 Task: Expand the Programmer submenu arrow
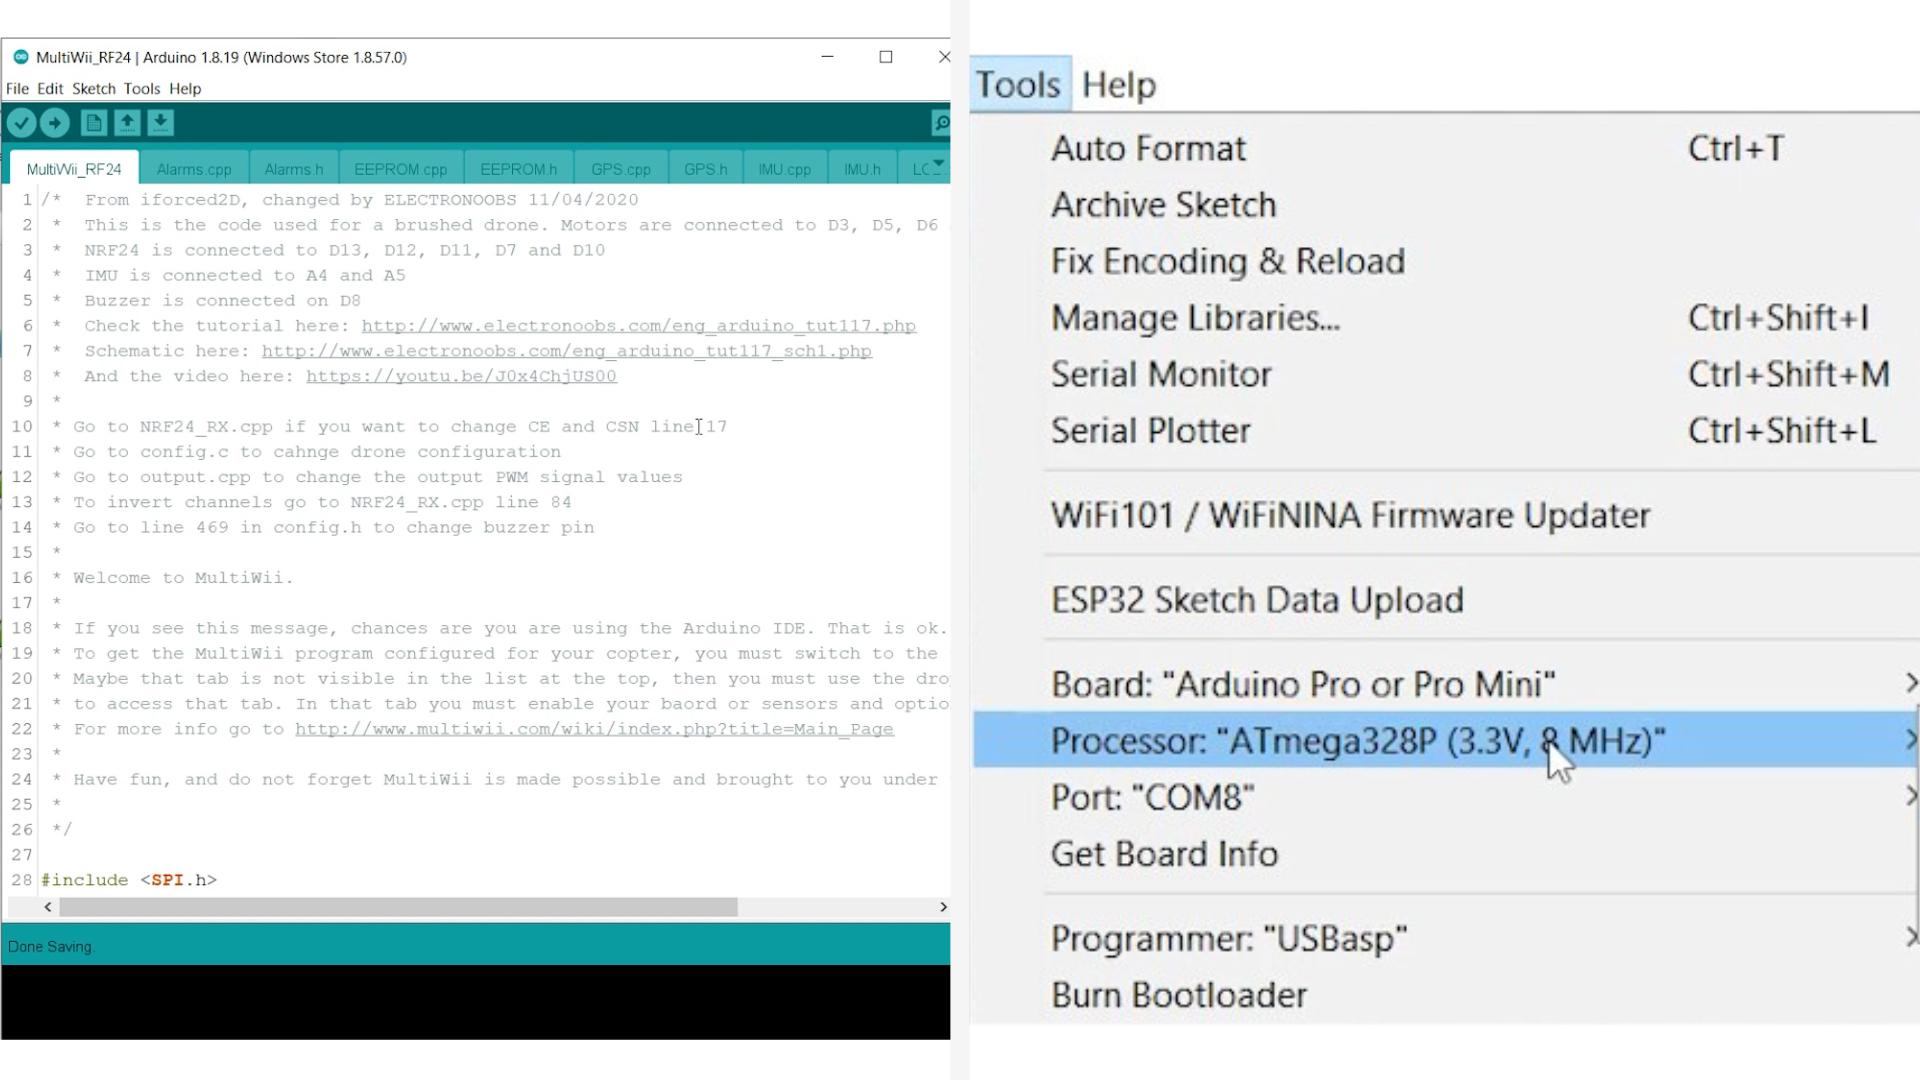tap(1911, 938)
